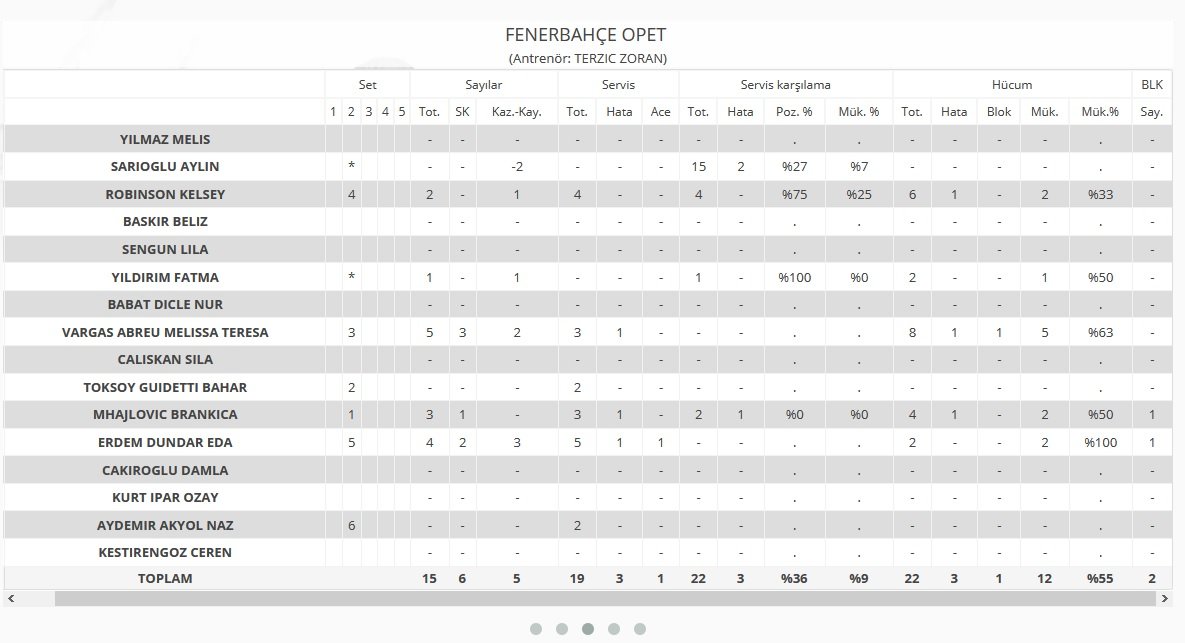
Task: Jump to the fifth carousel page dot
Action: coord(640,629)
